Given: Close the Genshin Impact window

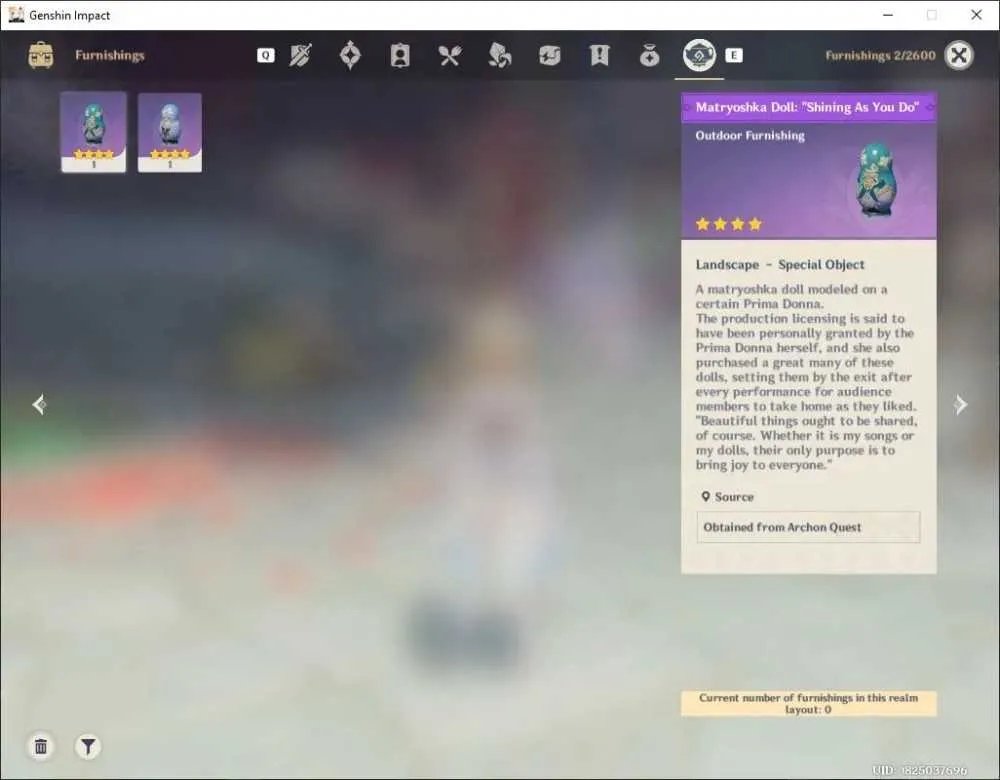Looking at the screenshot, I should [976, 15].
